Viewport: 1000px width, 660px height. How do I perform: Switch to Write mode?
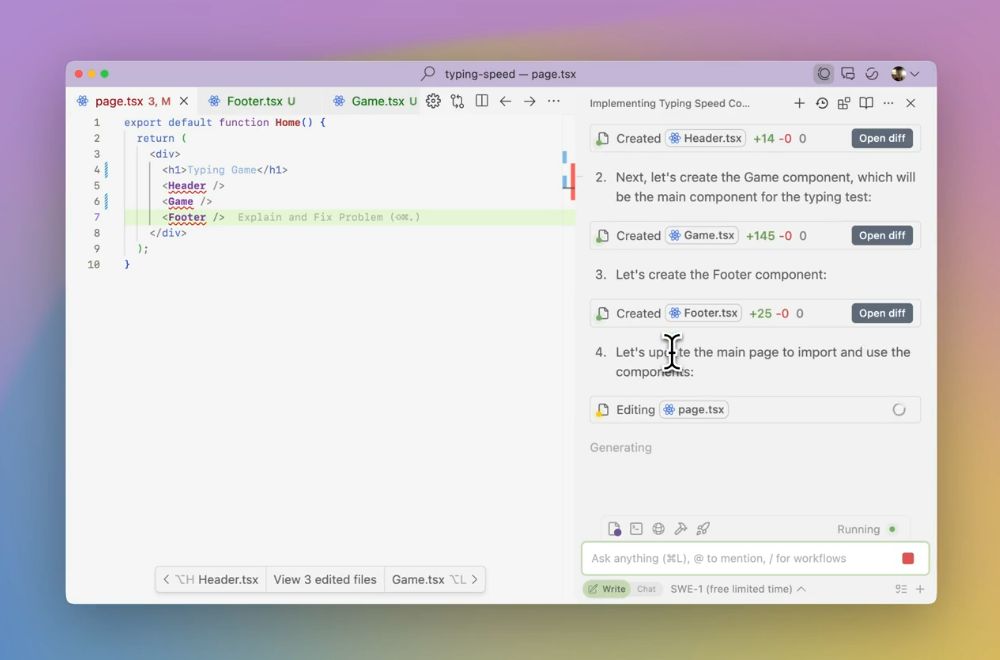click(x=606, y=589)
